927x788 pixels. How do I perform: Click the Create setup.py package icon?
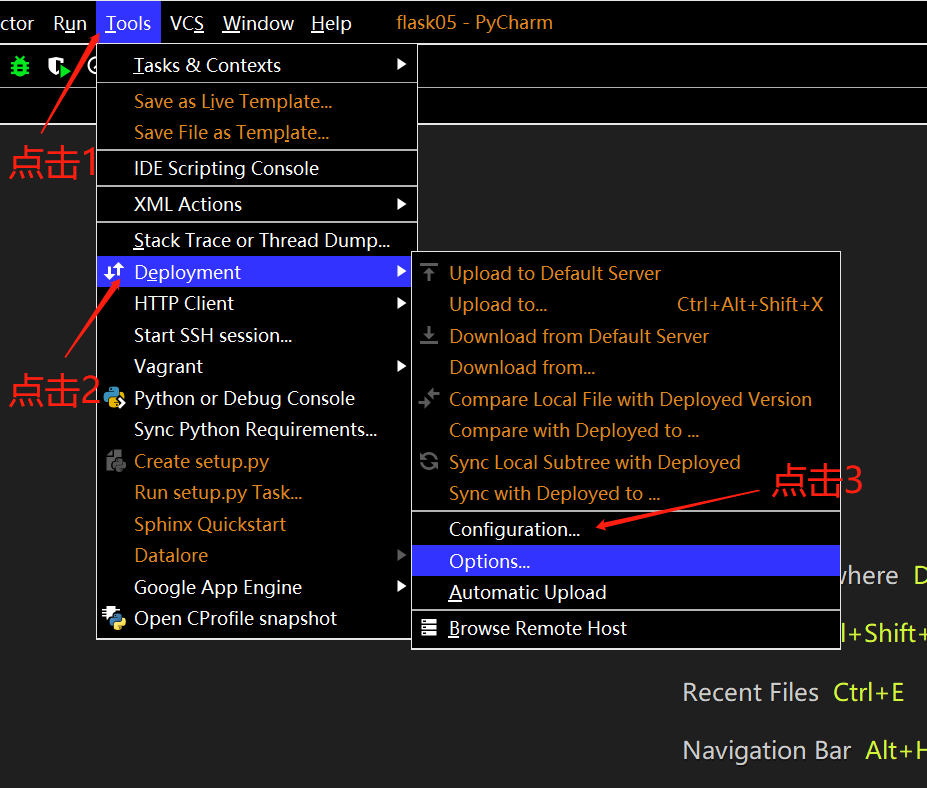click(x=116, y=461)
